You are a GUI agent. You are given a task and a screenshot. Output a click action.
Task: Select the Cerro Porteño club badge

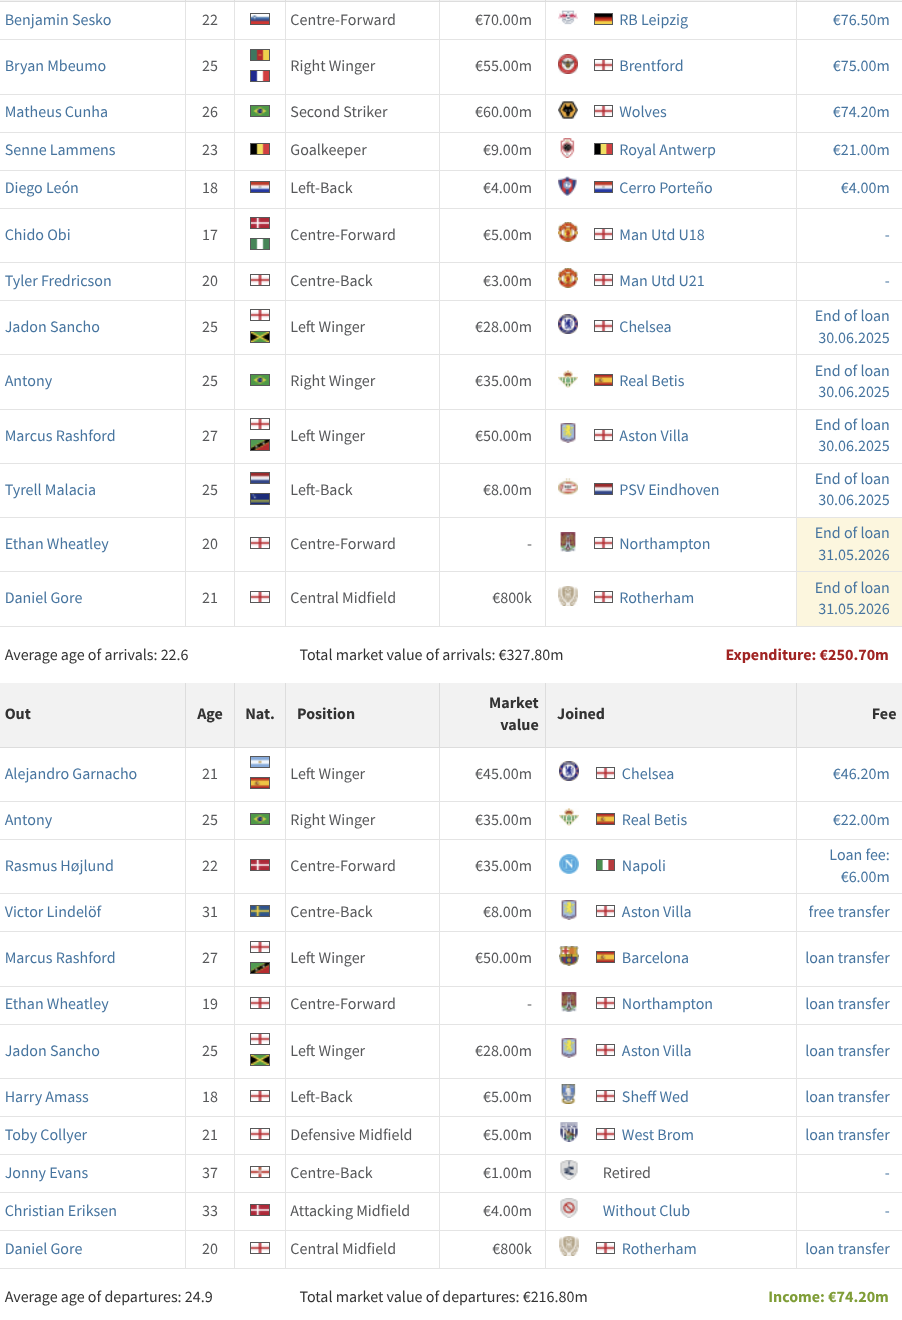[567, 187]
